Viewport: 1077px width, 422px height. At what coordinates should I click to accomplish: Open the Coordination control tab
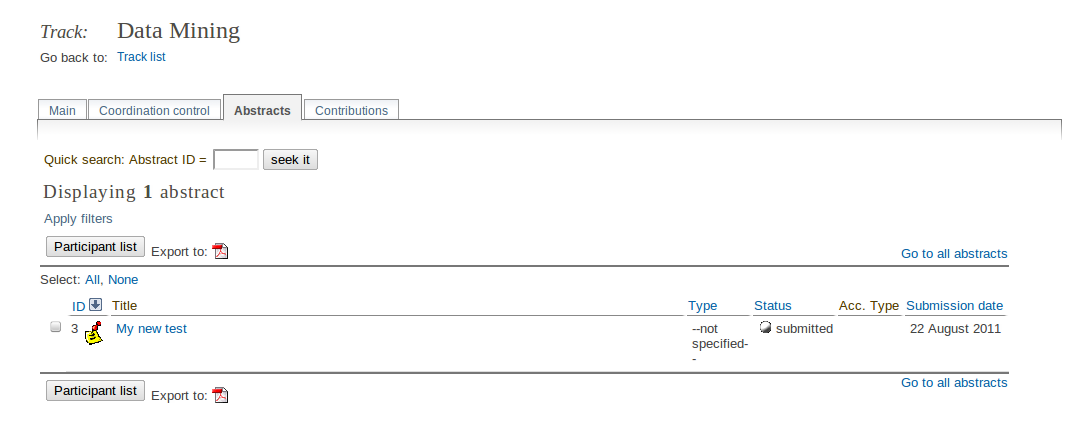(x=155, y=110)
